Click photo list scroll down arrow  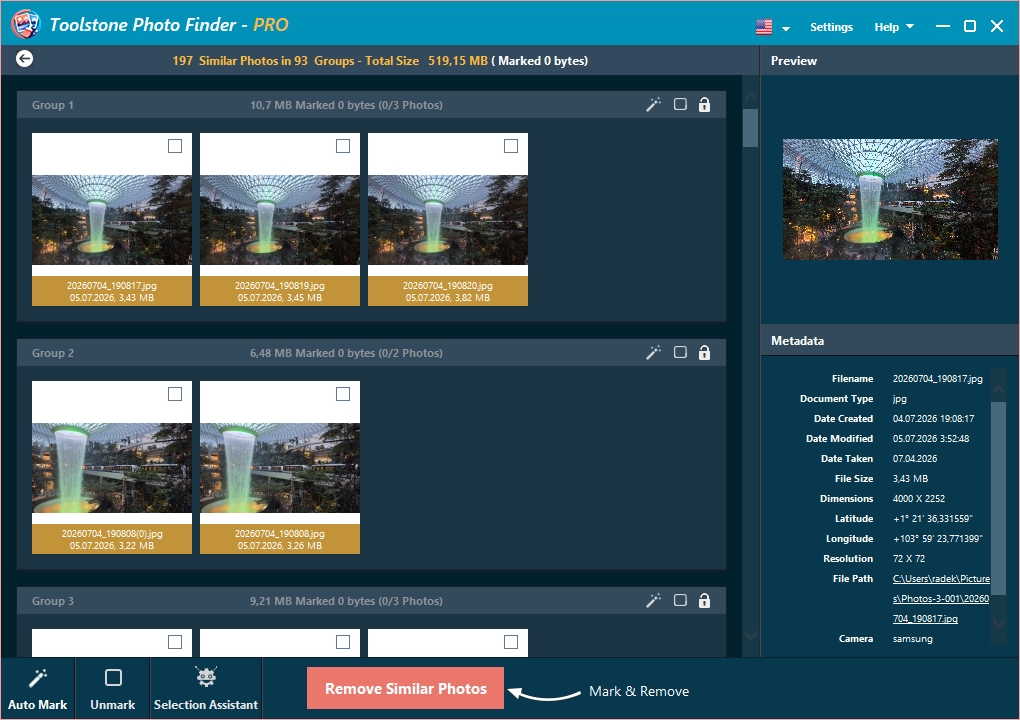(750, 635)
